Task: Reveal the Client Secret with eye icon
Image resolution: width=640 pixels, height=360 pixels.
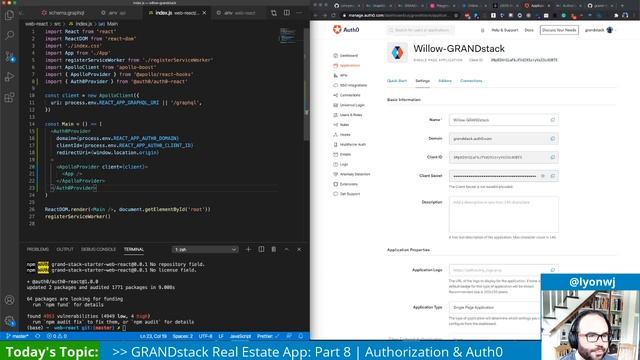Action: coord(543,176)
